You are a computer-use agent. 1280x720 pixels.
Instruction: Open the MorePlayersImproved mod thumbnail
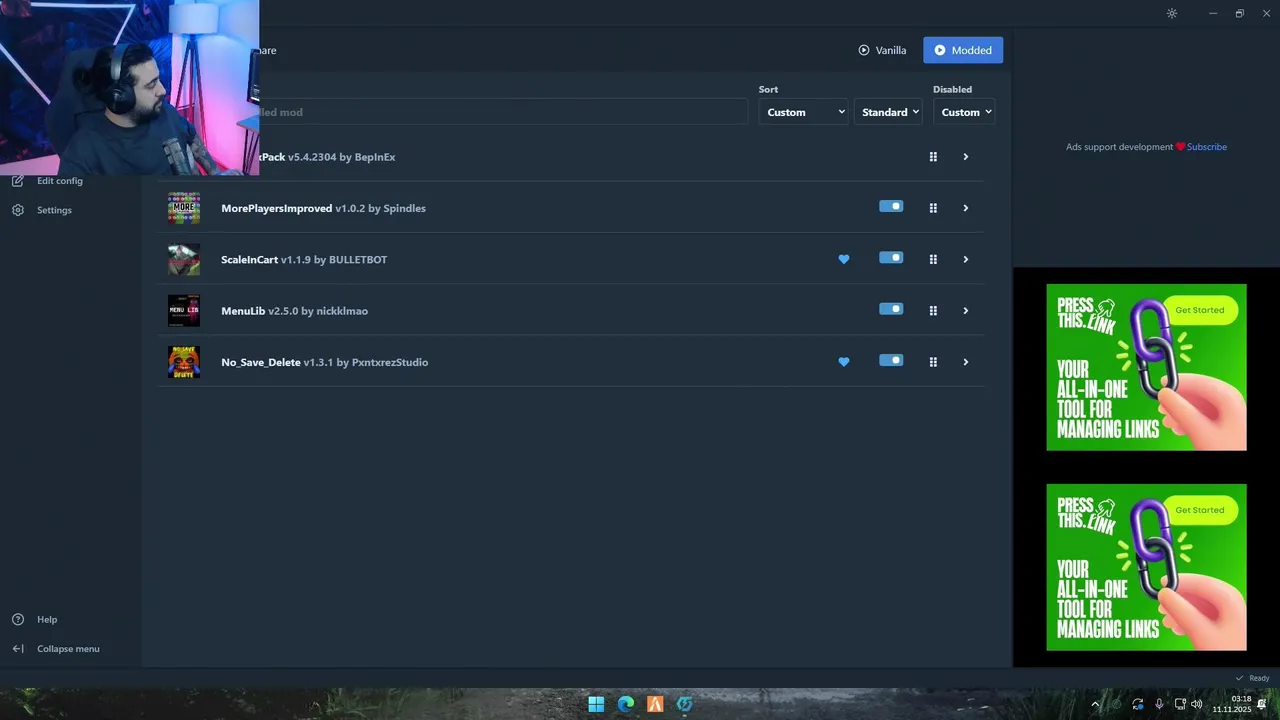[x=184, y=208]
